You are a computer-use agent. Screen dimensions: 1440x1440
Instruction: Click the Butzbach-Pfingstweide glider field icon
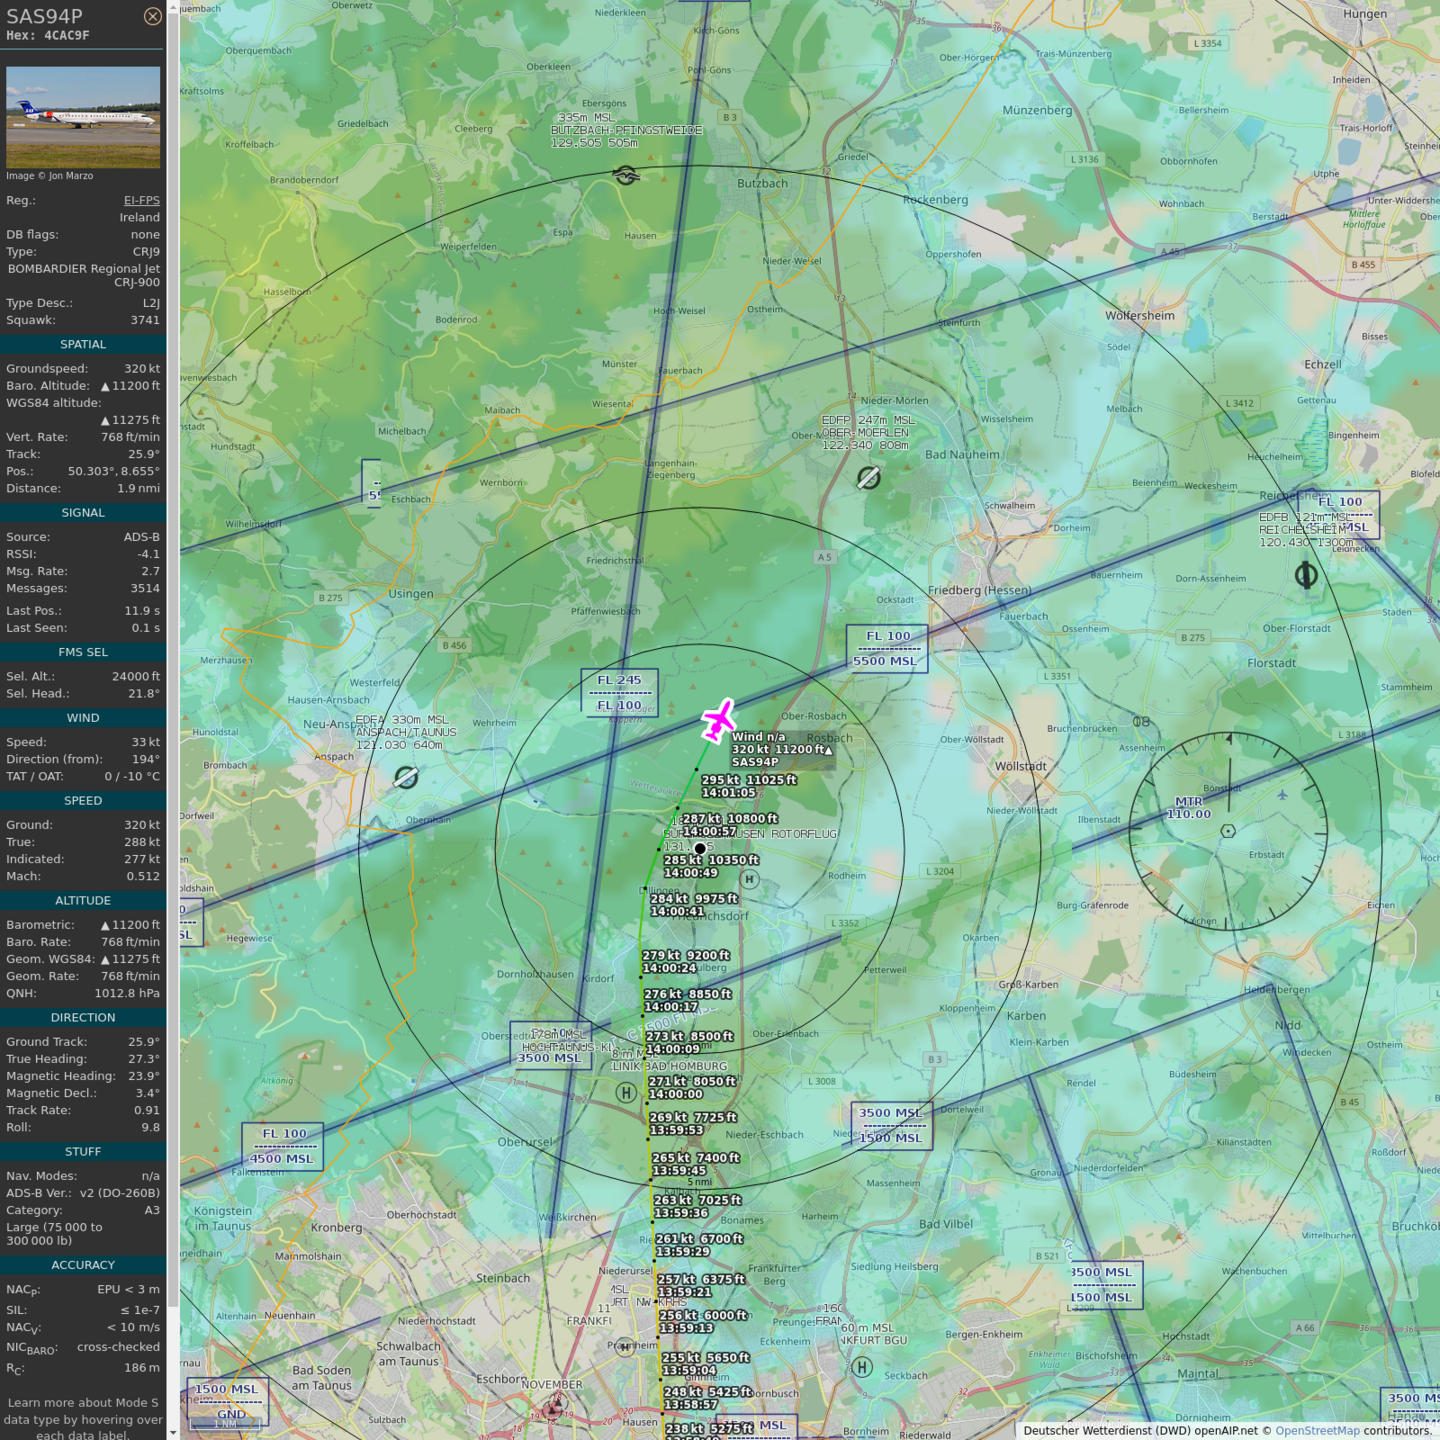tap(626, 176)
